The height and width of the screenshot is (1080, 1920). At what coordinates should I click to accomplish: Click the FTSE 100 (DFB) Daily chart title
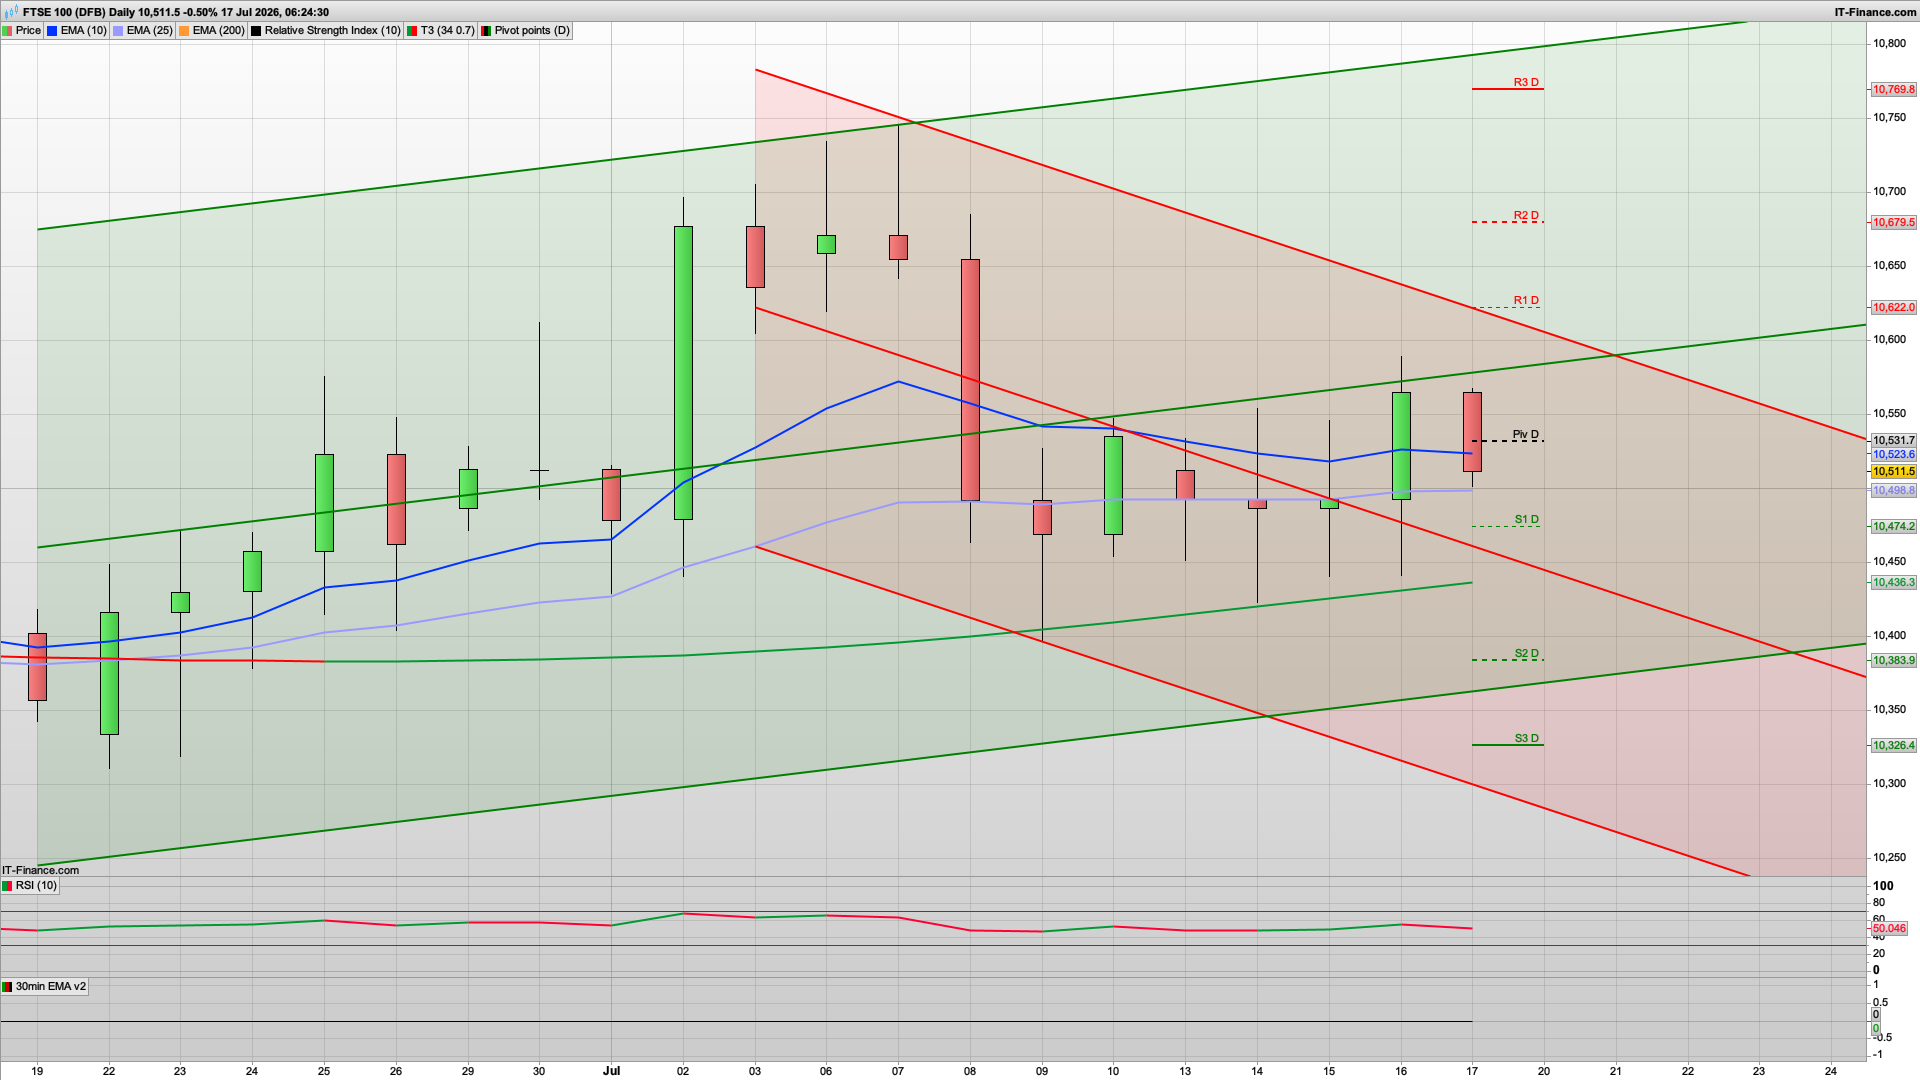(176, 12)
